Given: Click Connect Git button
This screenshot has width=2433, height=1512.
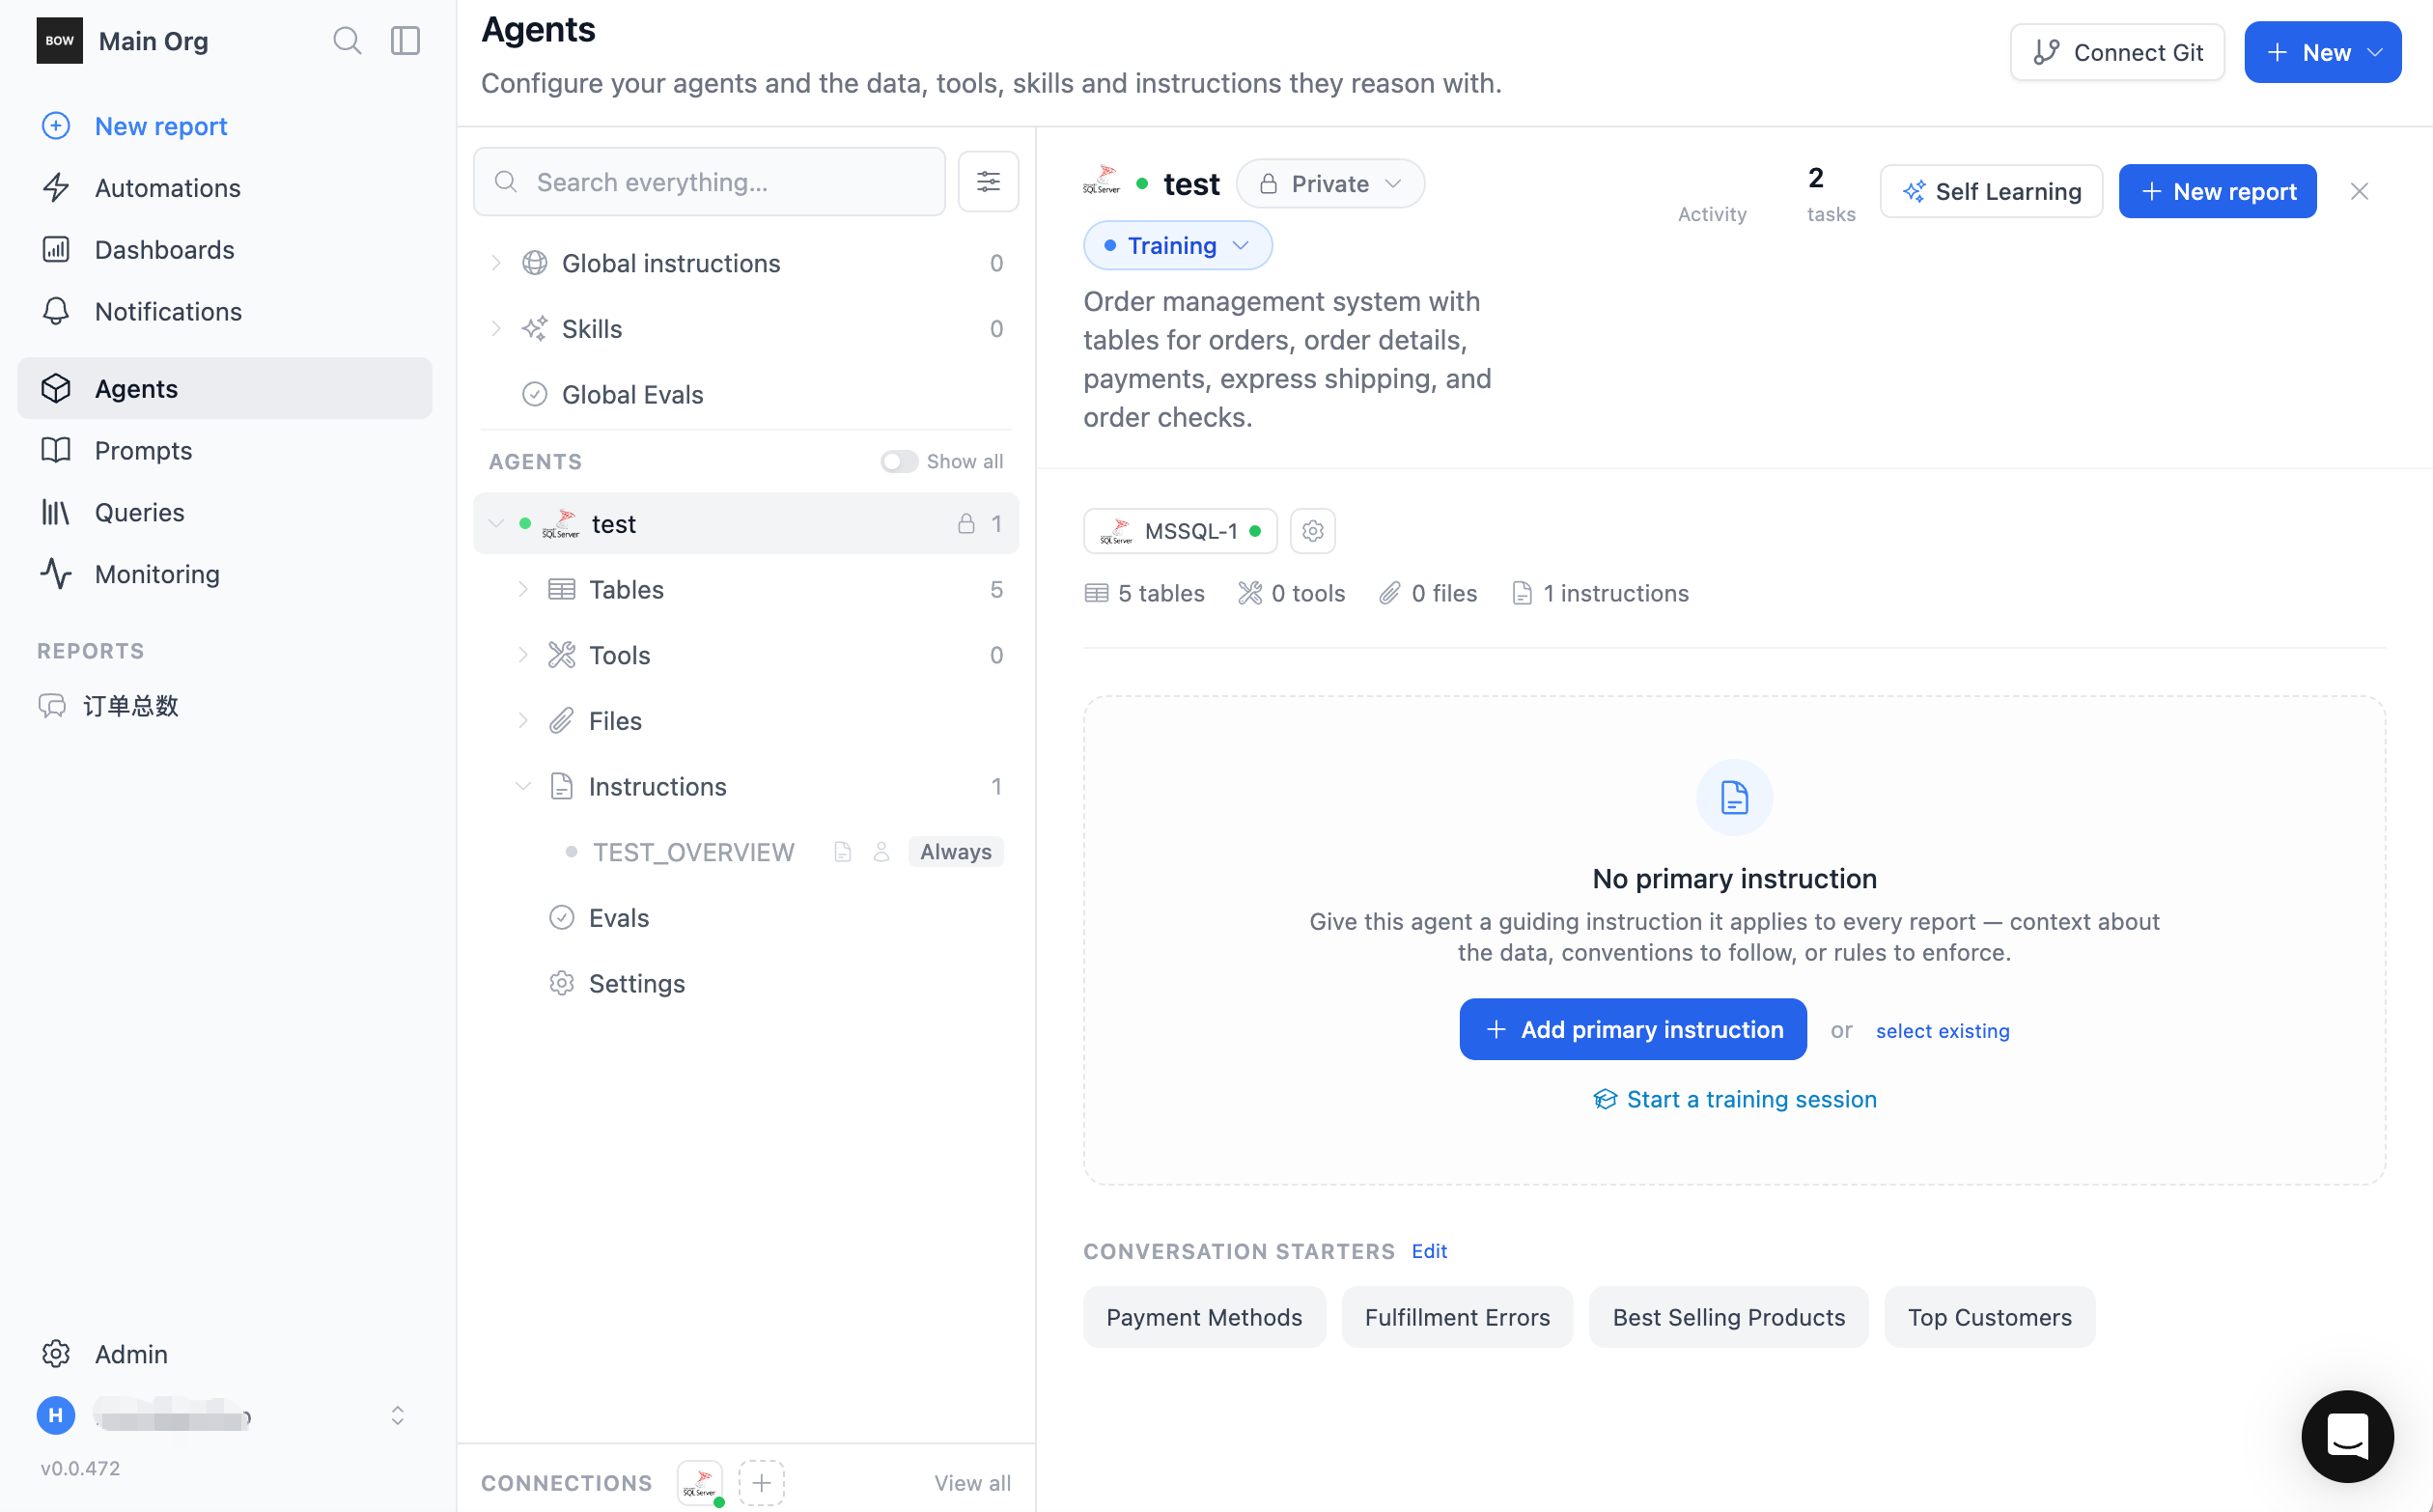Looking at the screenshot, I should point(2117,52).
